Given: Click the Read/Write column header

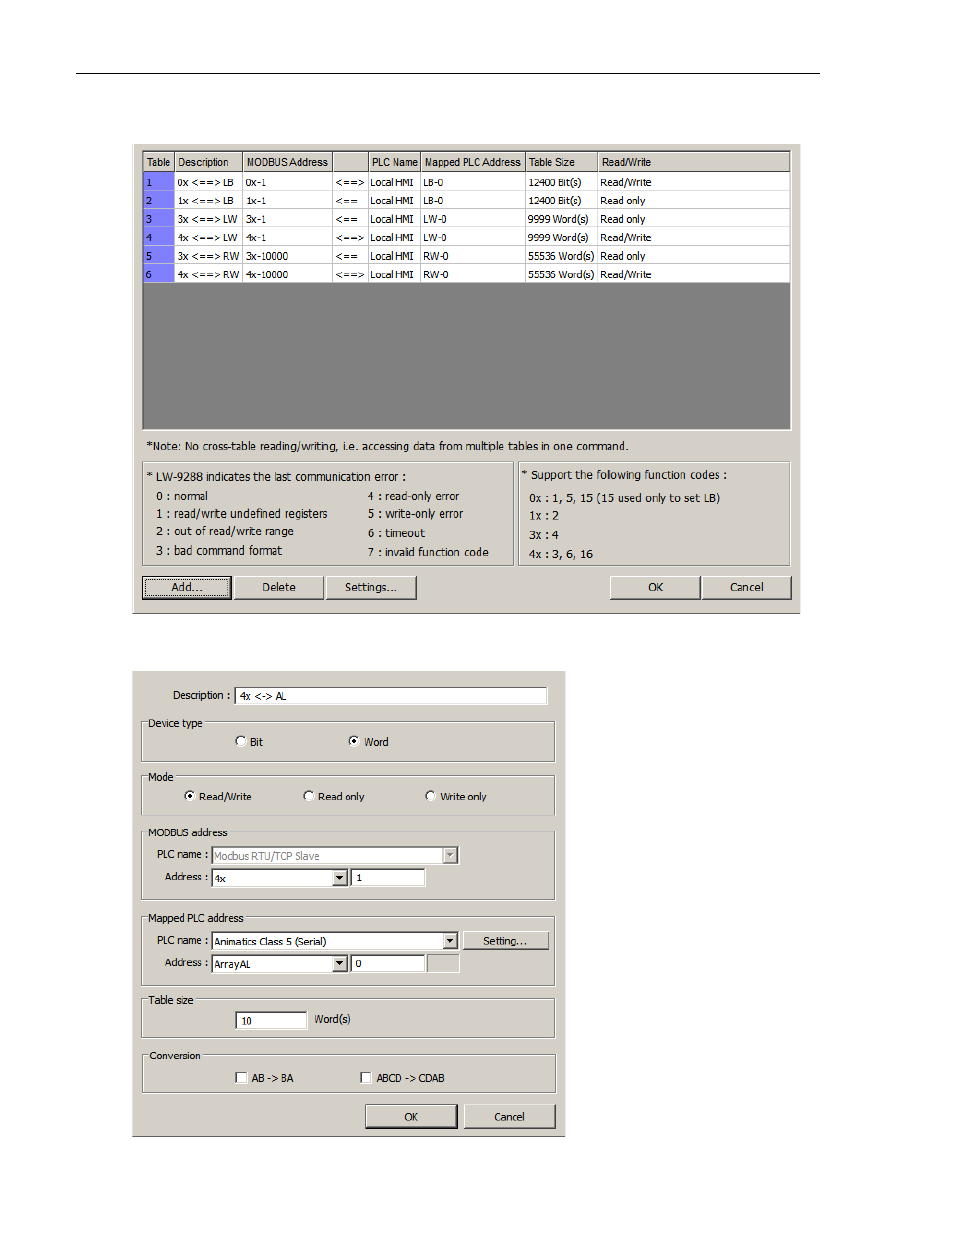Looking at the screenshot, I should [x=694, y=162].
